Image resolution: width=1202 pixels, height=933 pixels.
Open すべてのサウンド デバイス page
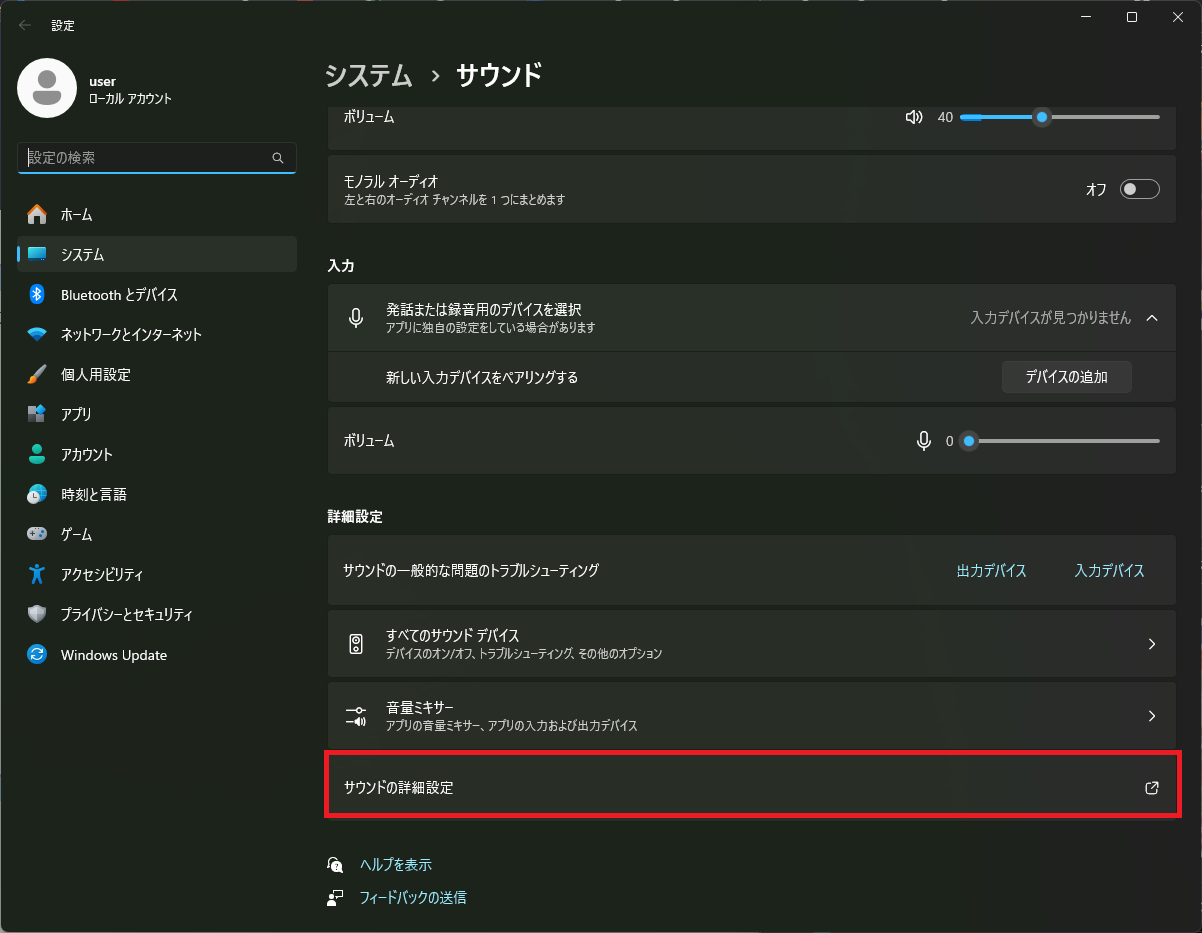point(751,643)
